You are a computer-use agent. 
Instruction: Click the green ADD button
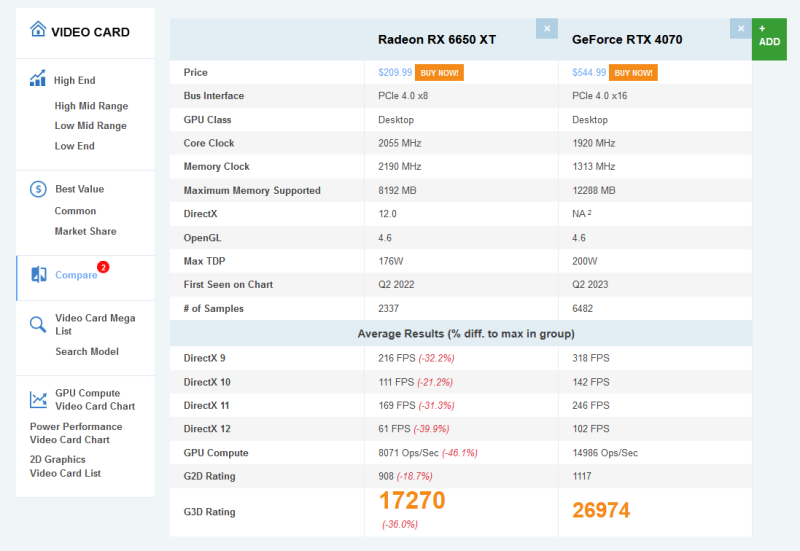point(769,39)
